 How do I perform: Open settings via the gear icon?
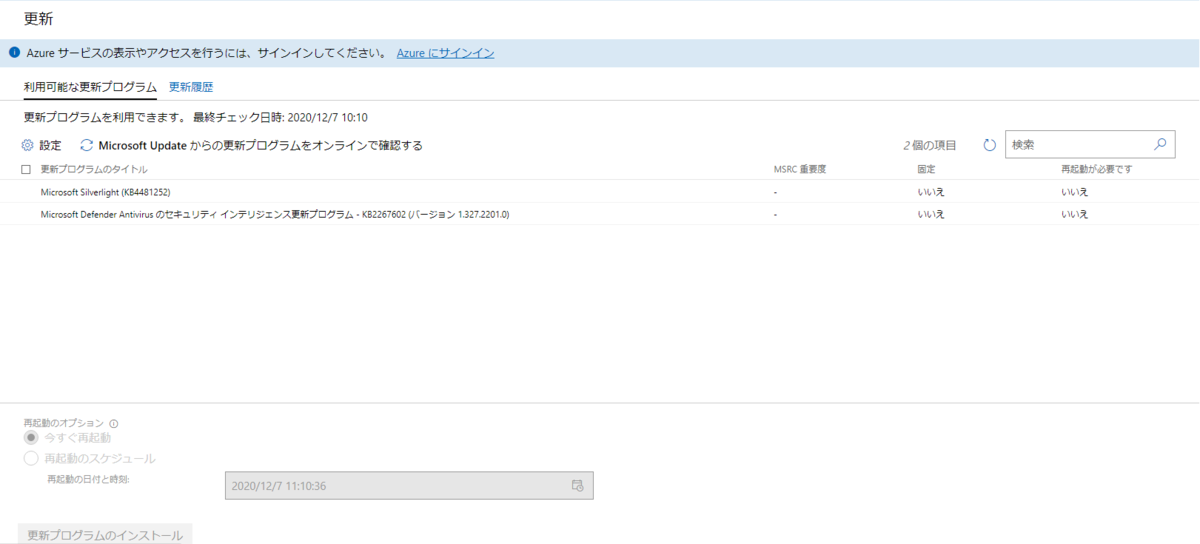(x=27, y=145)
